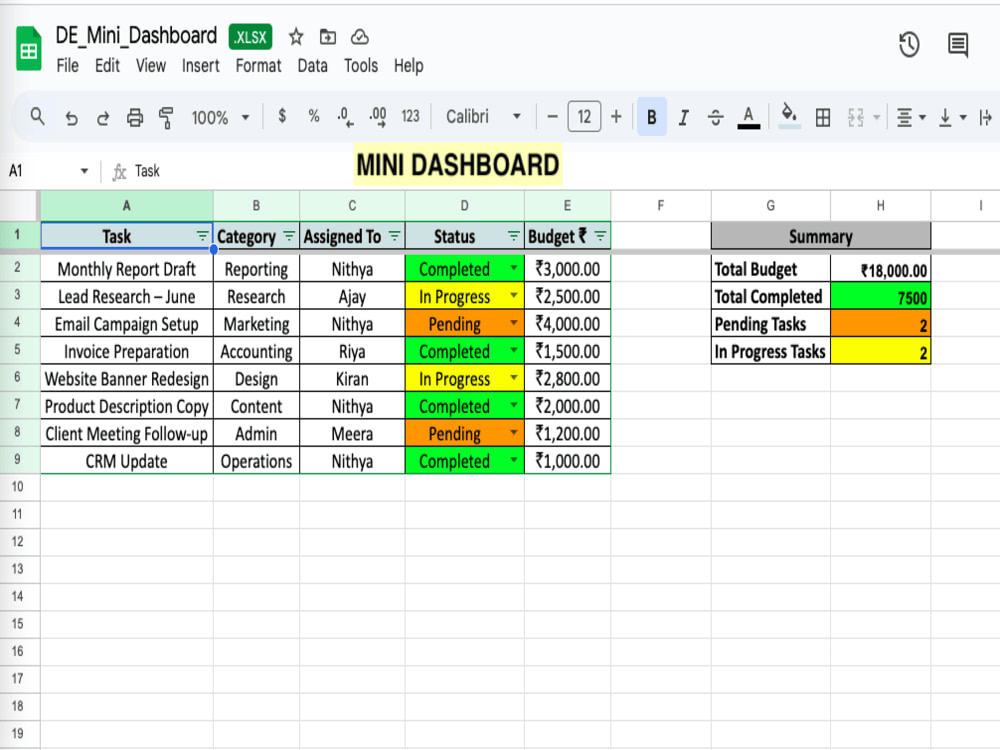This screenshot has height=750, width=1000.
Task: Star the DE_Mini_Dashboard file
Action: pos(295,37)
